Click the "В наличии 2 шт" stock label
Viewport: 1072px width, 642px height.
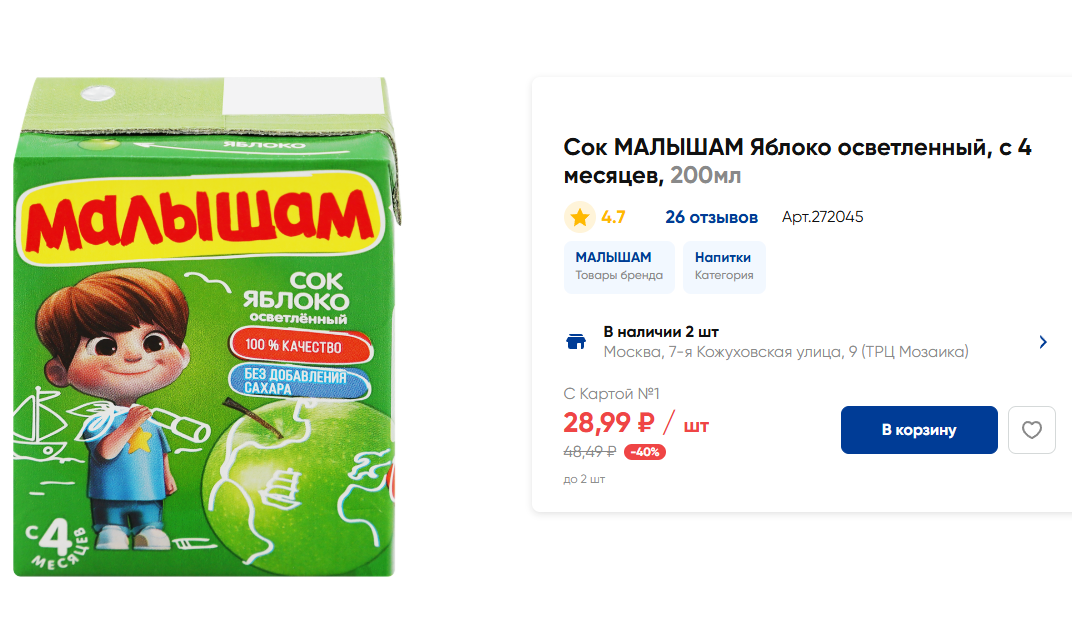click(660, 332)
